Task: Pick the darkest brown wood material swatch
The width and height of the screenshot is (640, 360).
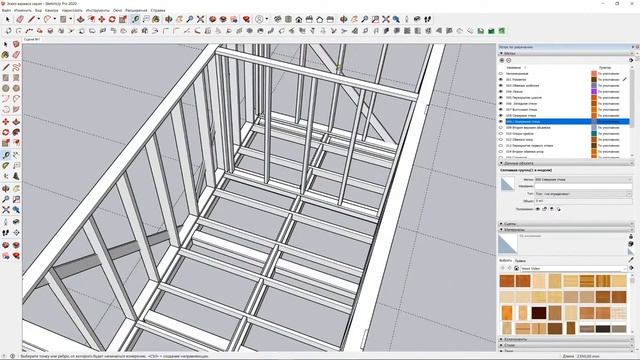Action: (539, 313)
